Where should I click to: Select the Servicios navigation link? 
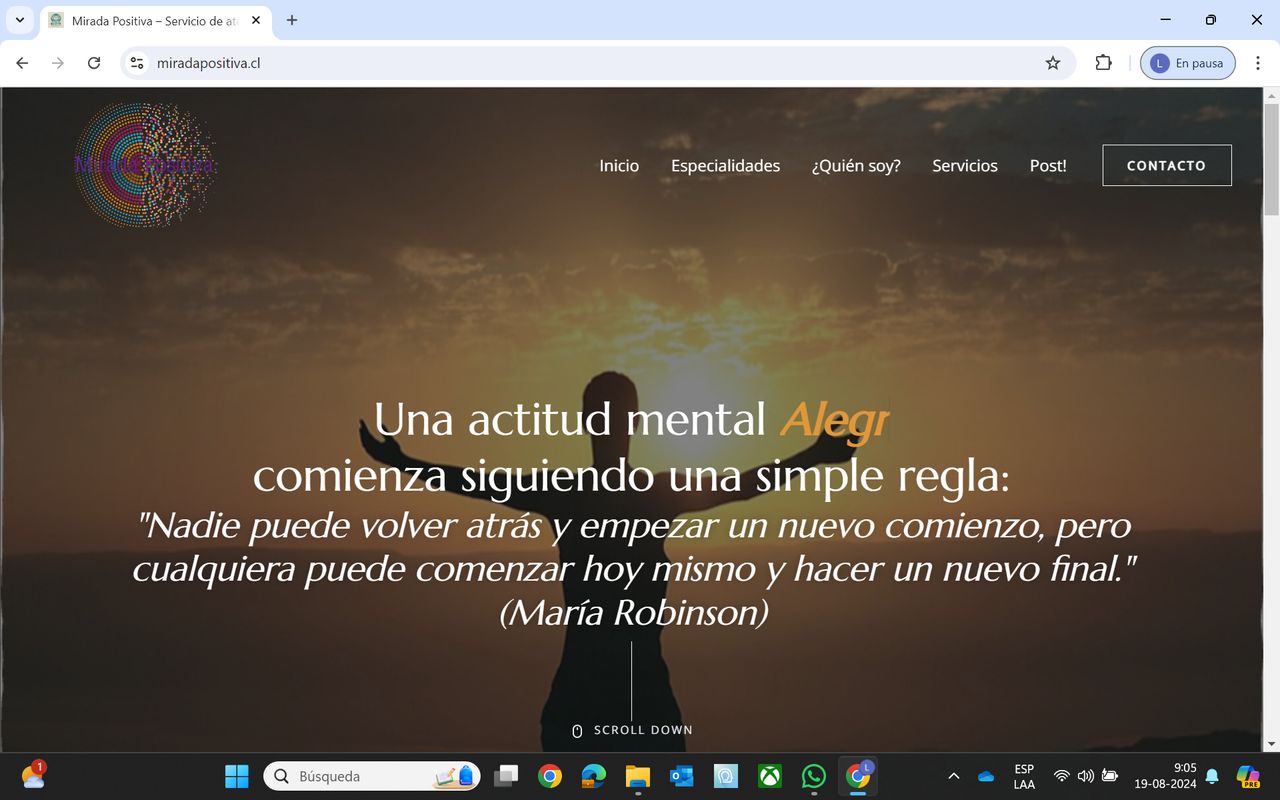[964, 166]
